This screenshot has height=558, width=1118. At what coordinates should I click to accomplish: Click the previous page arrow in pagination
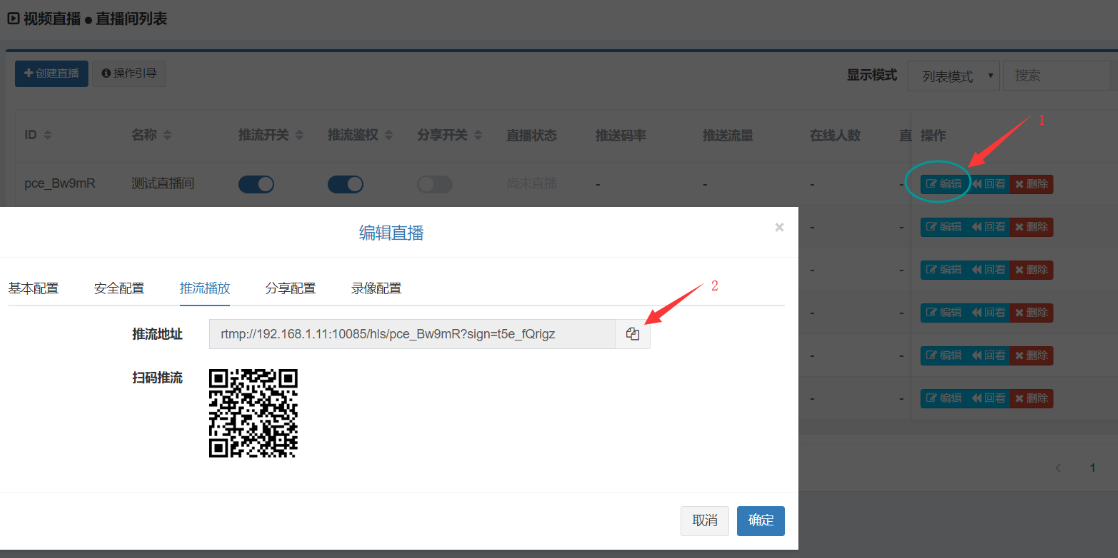point(1058,468)
